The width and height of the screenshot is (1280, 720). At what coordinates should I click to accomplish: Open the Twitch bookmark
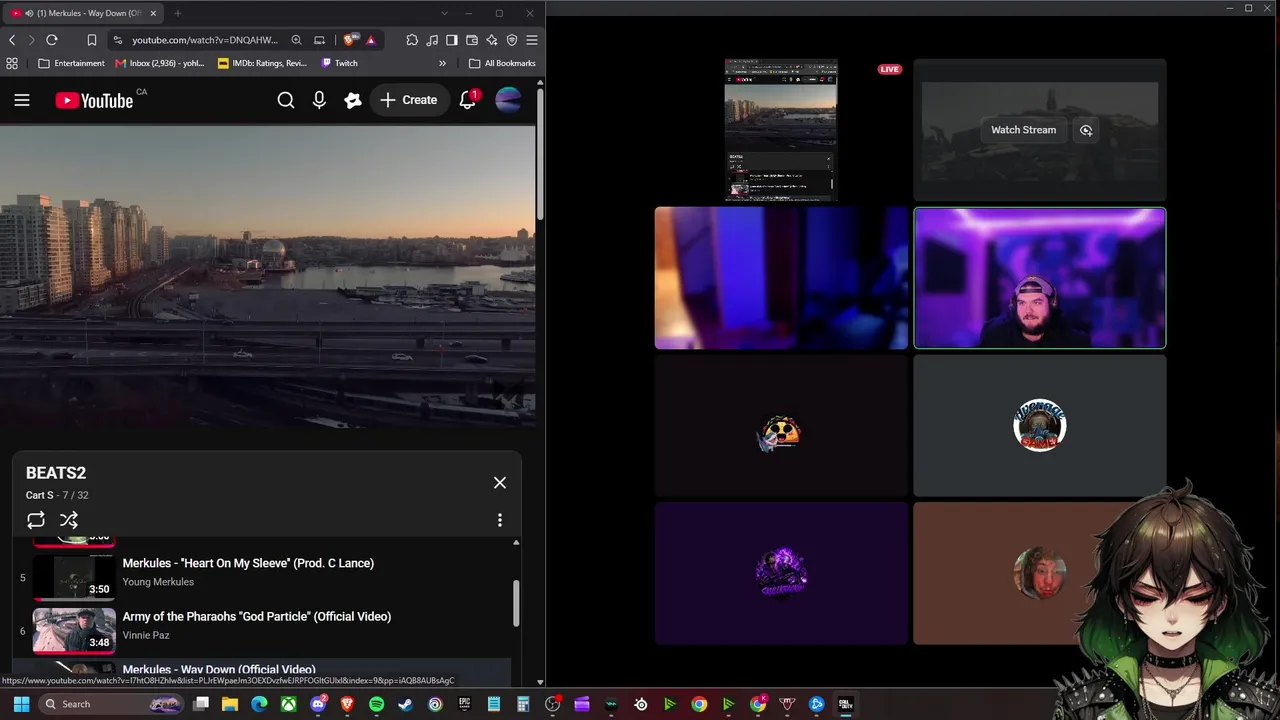340,63
